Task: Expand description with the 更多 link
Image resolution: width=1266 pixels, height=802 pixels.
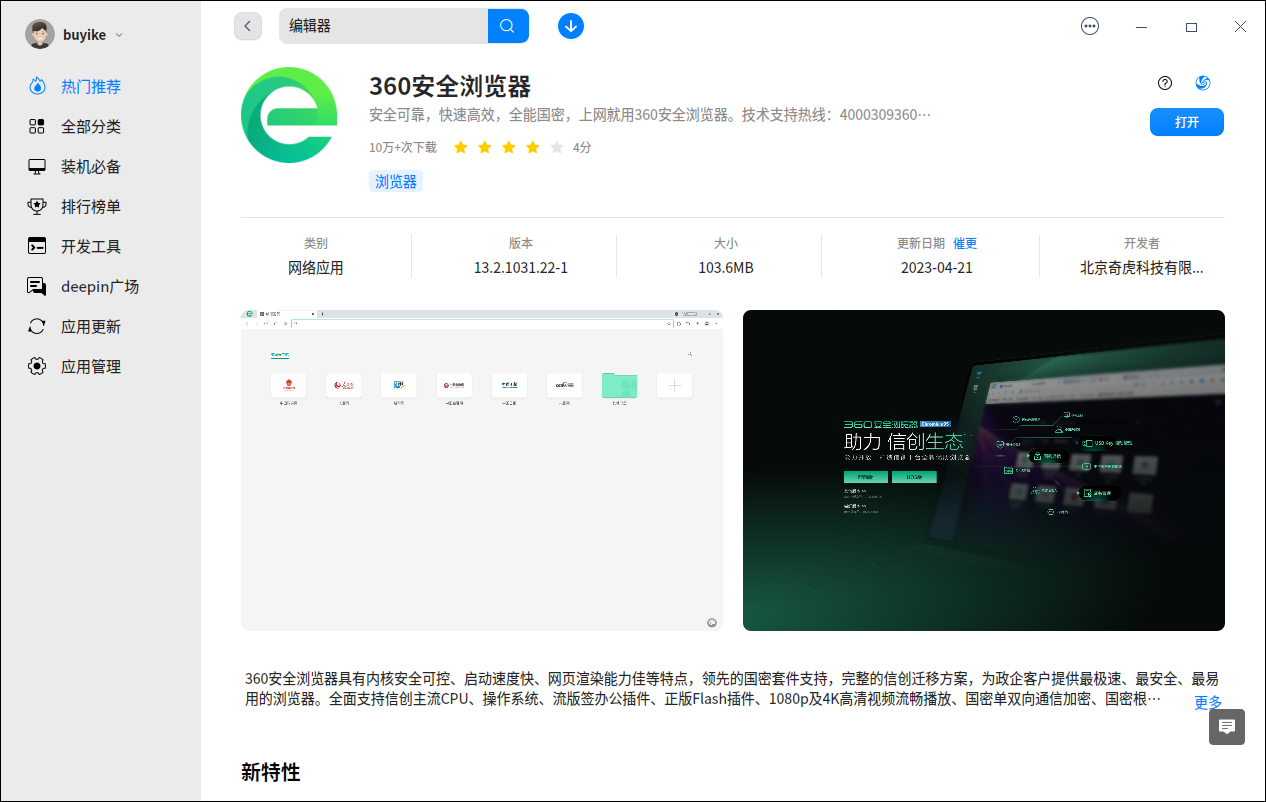Action: click(x=1206, y=703)
